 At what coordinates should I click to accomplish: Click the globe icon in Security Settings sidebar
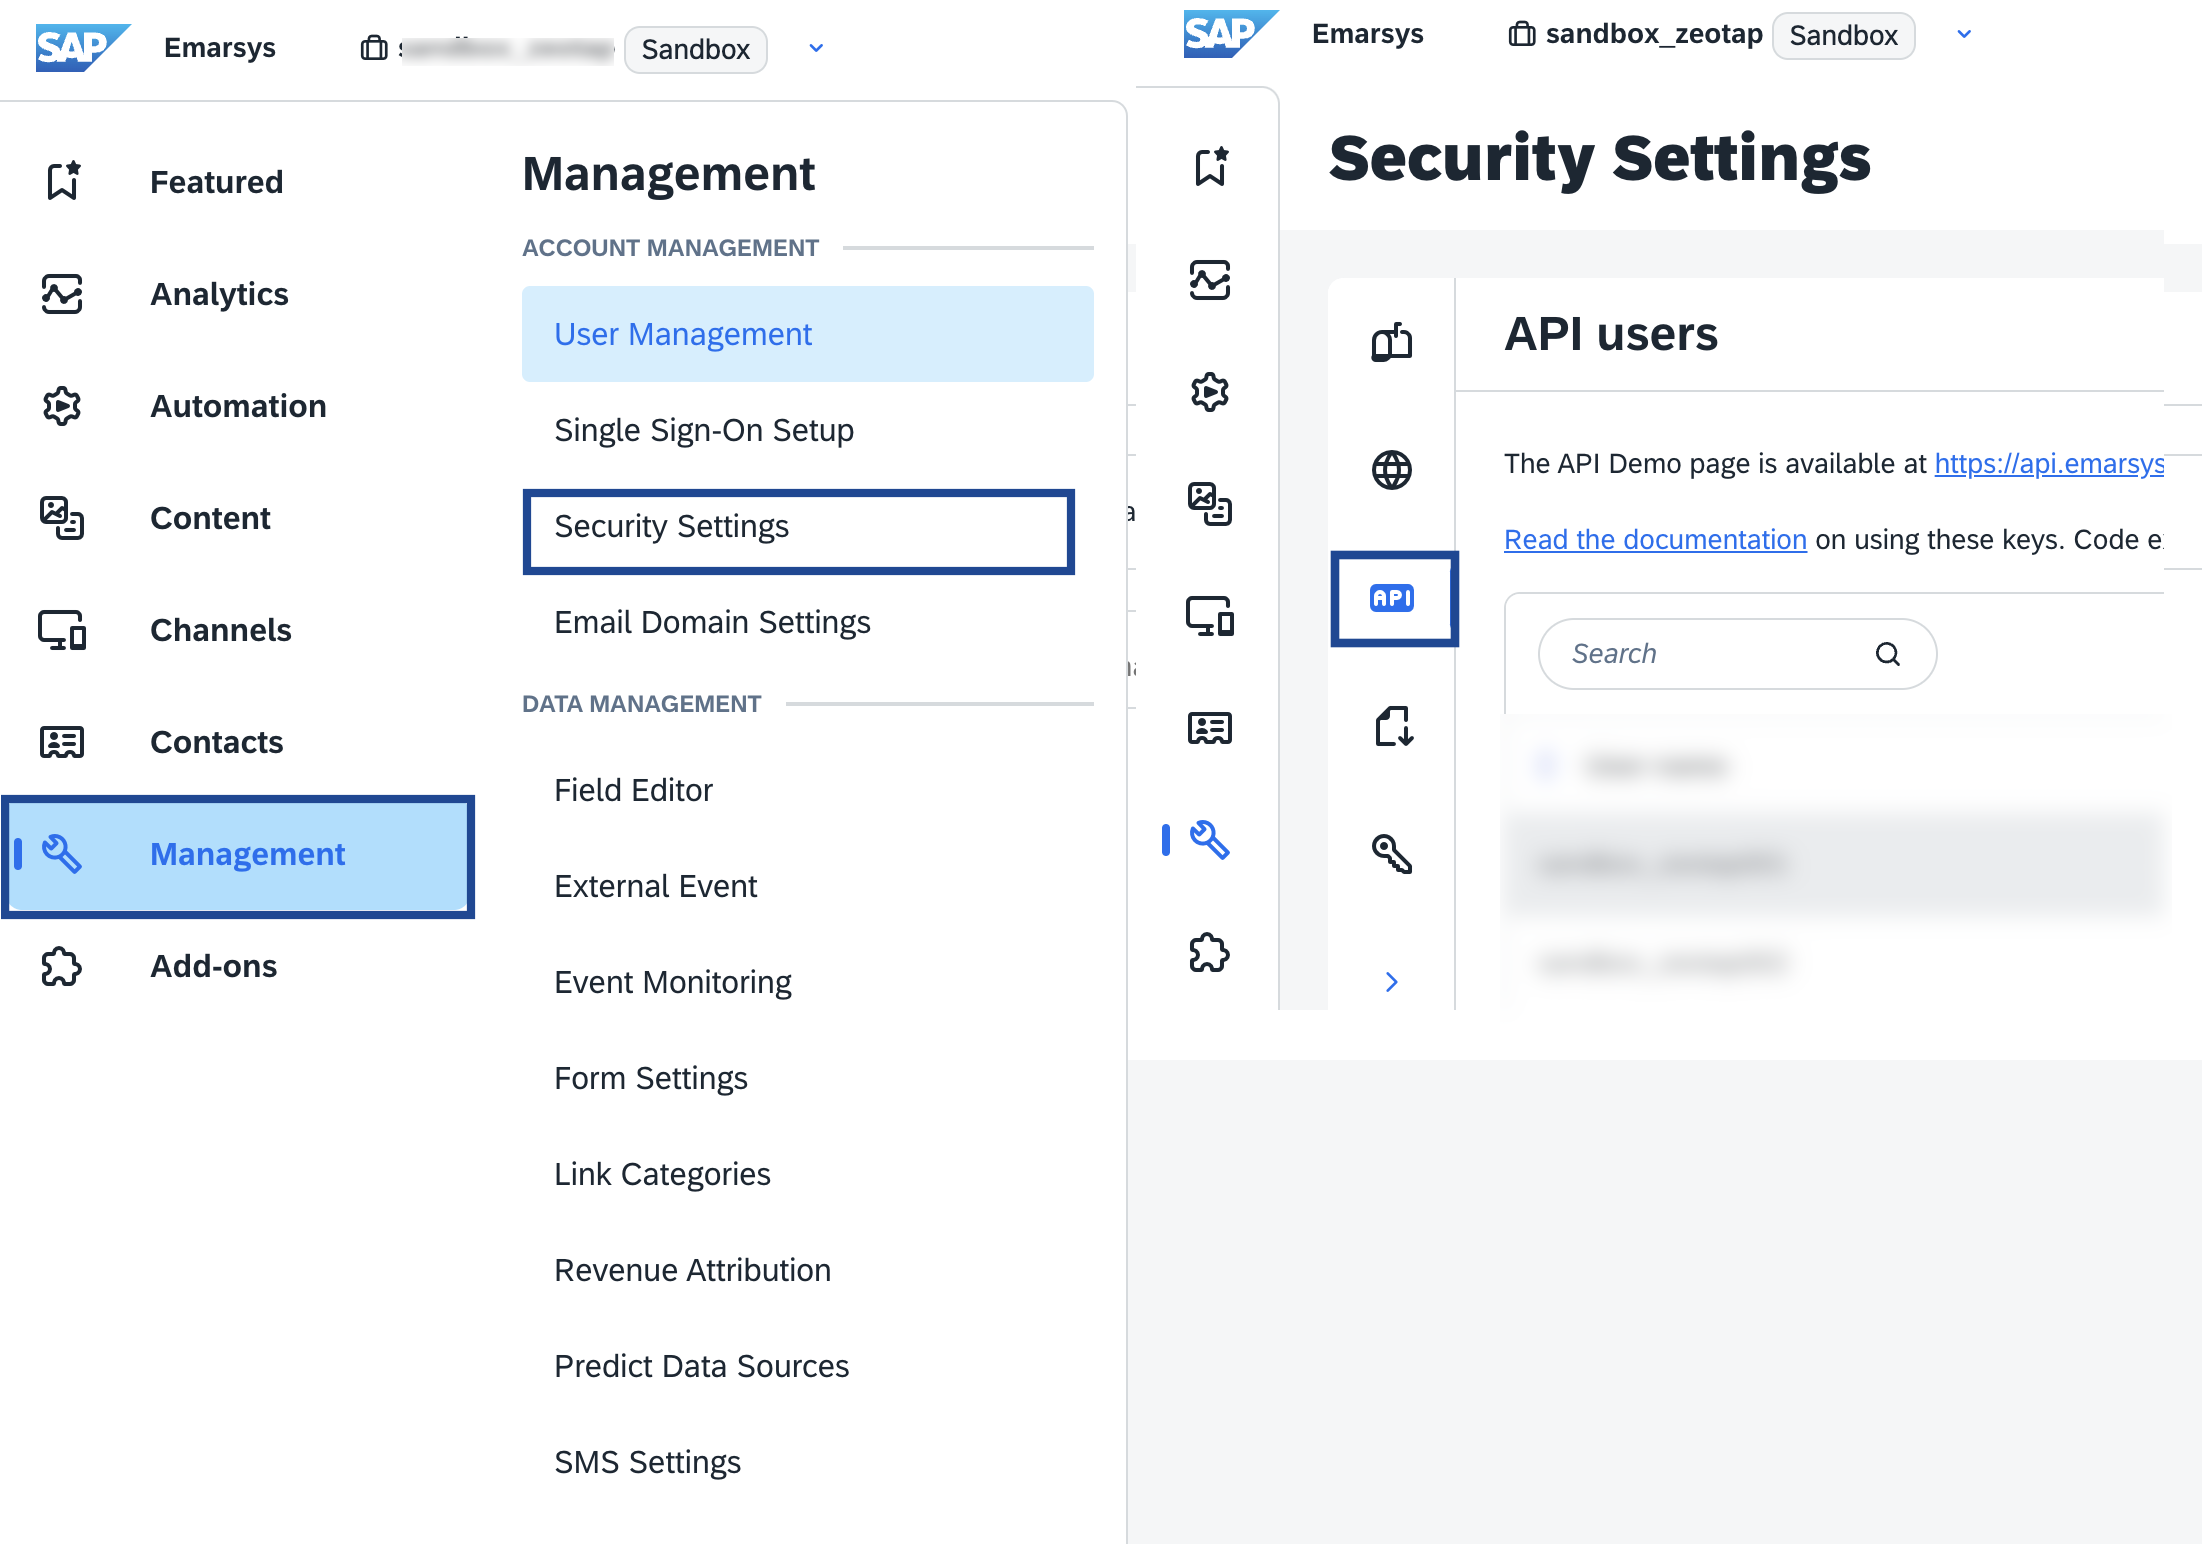click(1392, 470)
